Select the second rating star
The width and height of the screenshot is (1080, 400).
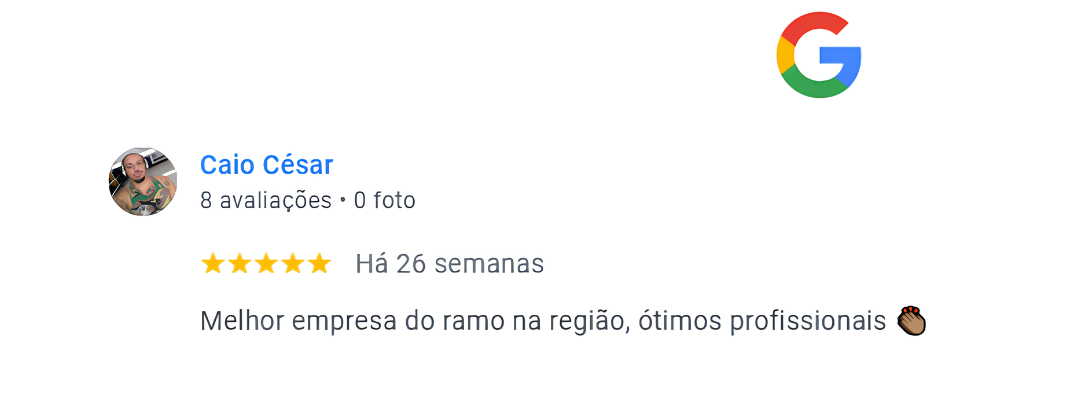click(x=239, y=264)
